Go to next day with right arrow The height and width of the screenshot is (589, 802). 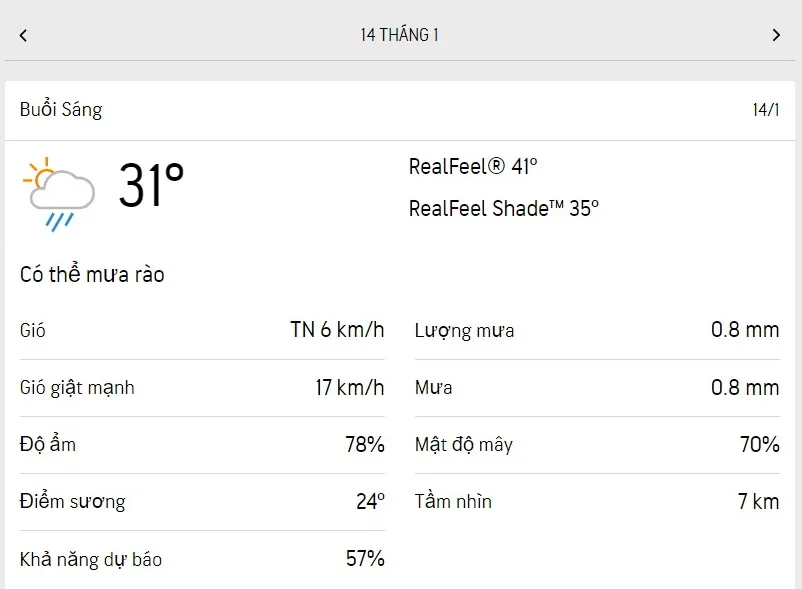pyautogui.click(x=776, y=35)
